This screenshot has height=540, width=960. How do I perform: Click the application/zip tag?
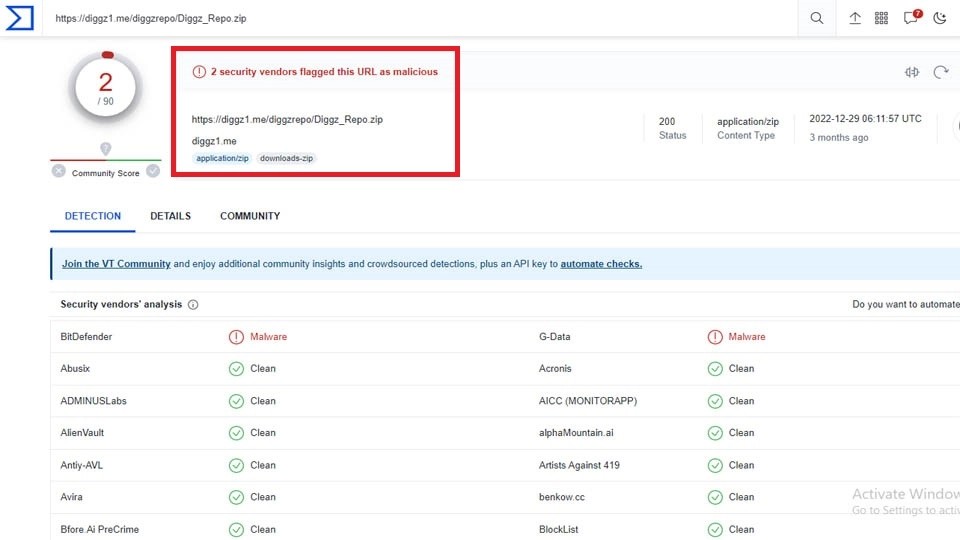tap(222, 158)
